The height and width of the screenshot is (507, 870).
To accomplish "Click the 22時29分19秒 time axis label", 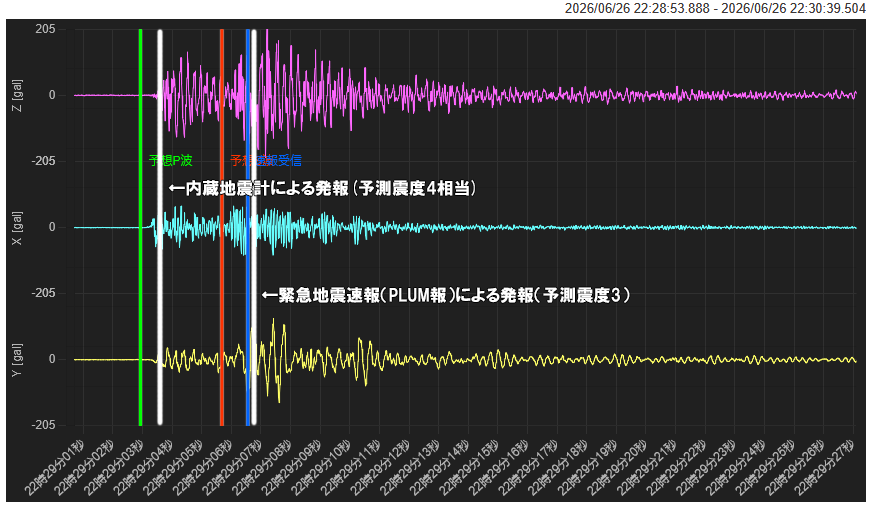I will click(x=589, y=466).
